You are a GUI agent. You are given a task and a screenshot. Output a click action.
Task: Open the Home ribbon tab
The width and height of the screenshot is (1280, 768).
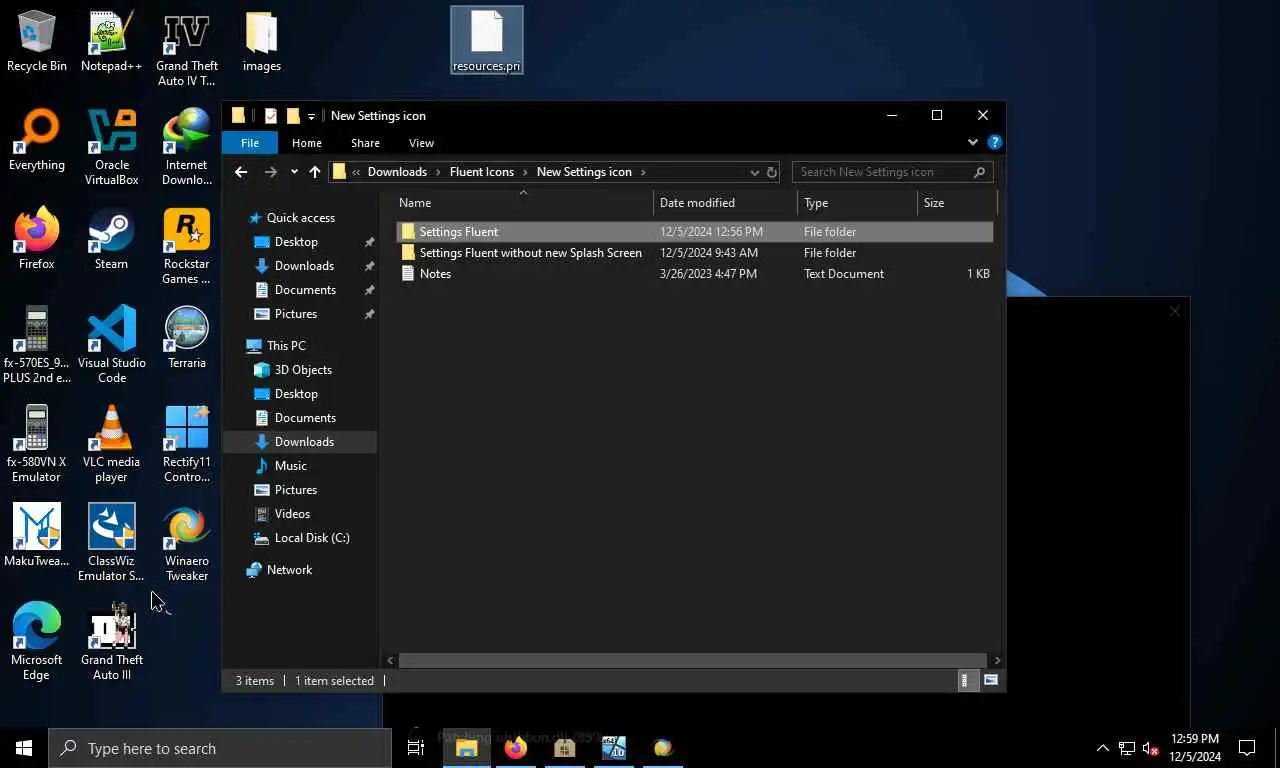point(307,143)
